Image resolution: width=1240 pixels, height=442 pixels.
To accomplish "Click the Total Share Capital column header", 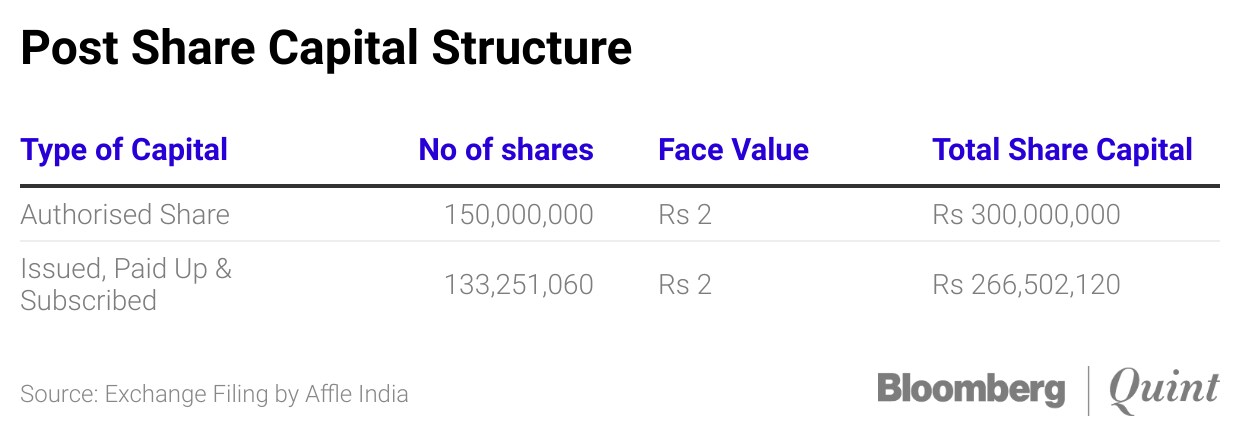I will 1062,150.
